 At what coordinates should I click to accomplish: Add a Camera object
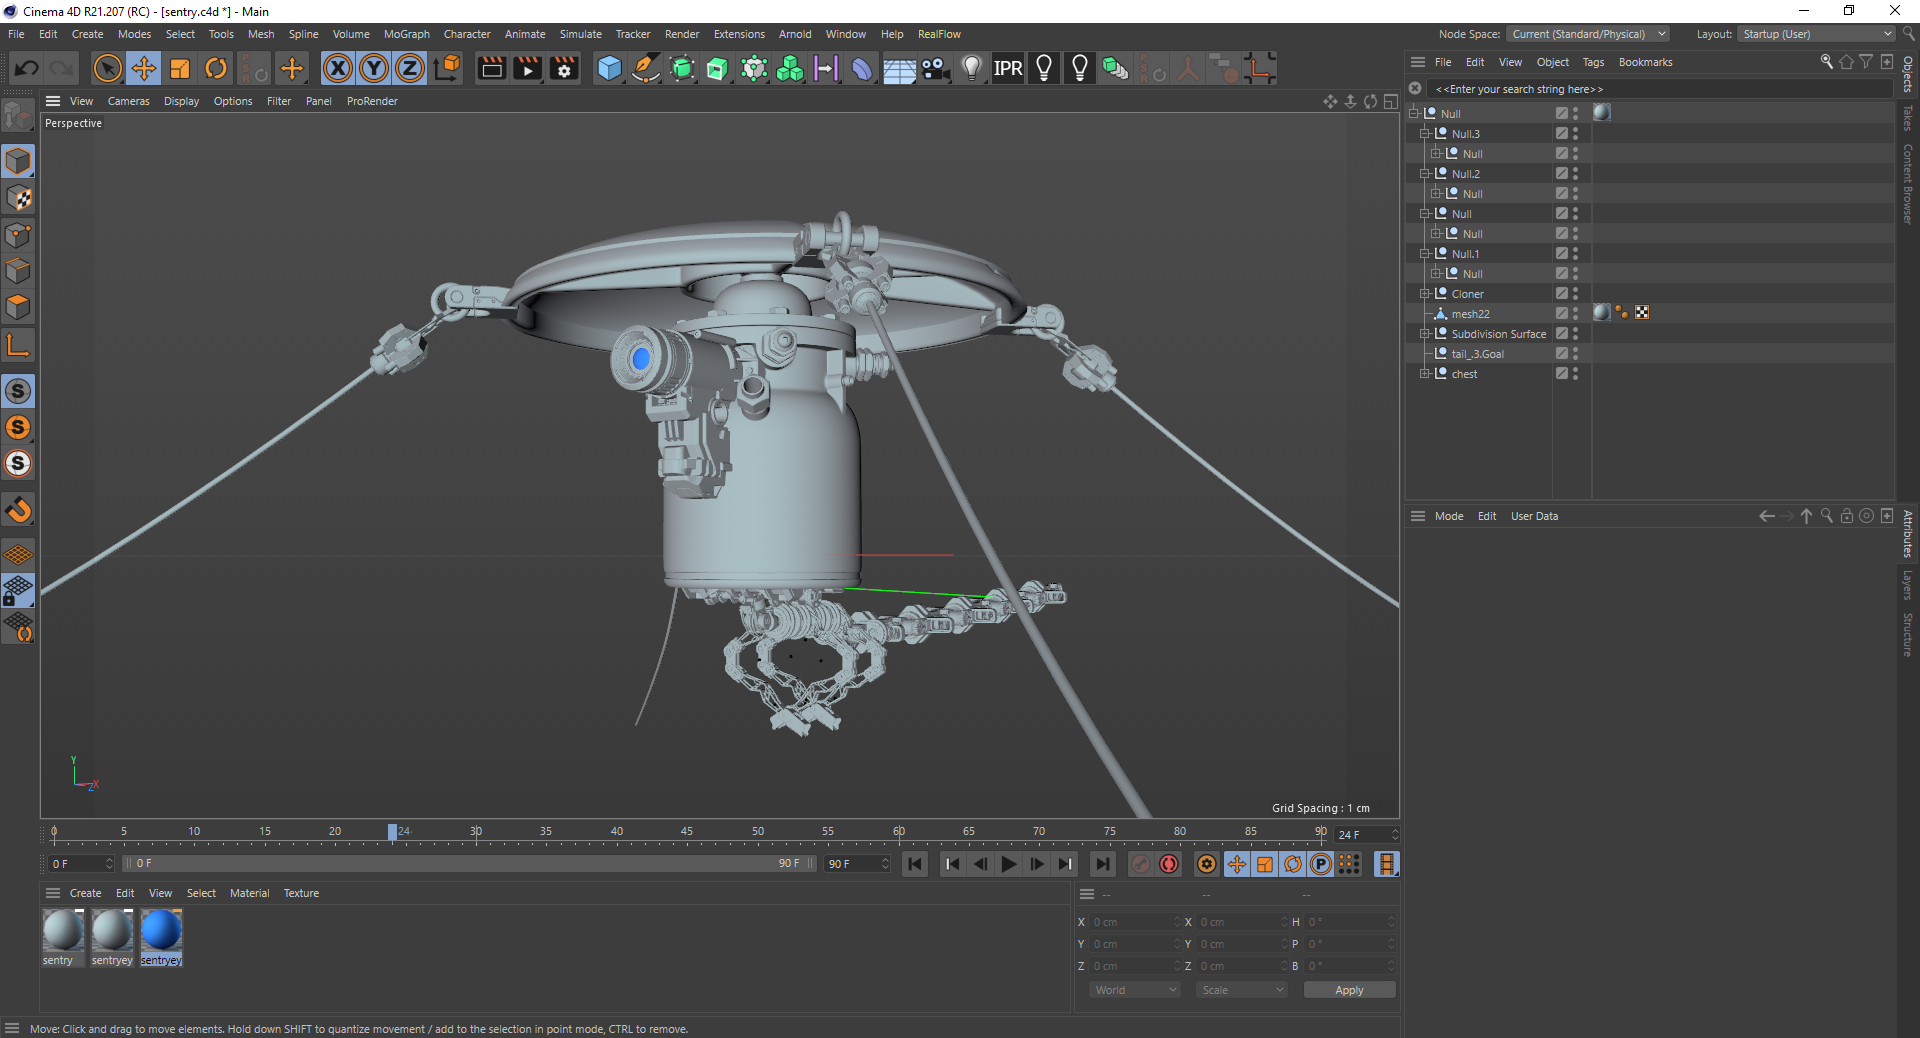tap(935, 68)
